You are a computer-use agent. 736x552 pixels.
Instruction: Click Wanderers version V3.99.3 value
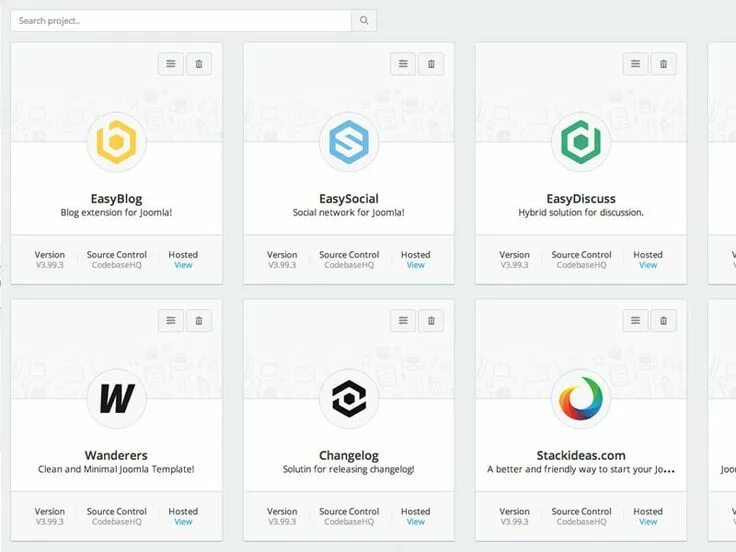(x=50, y=522)
